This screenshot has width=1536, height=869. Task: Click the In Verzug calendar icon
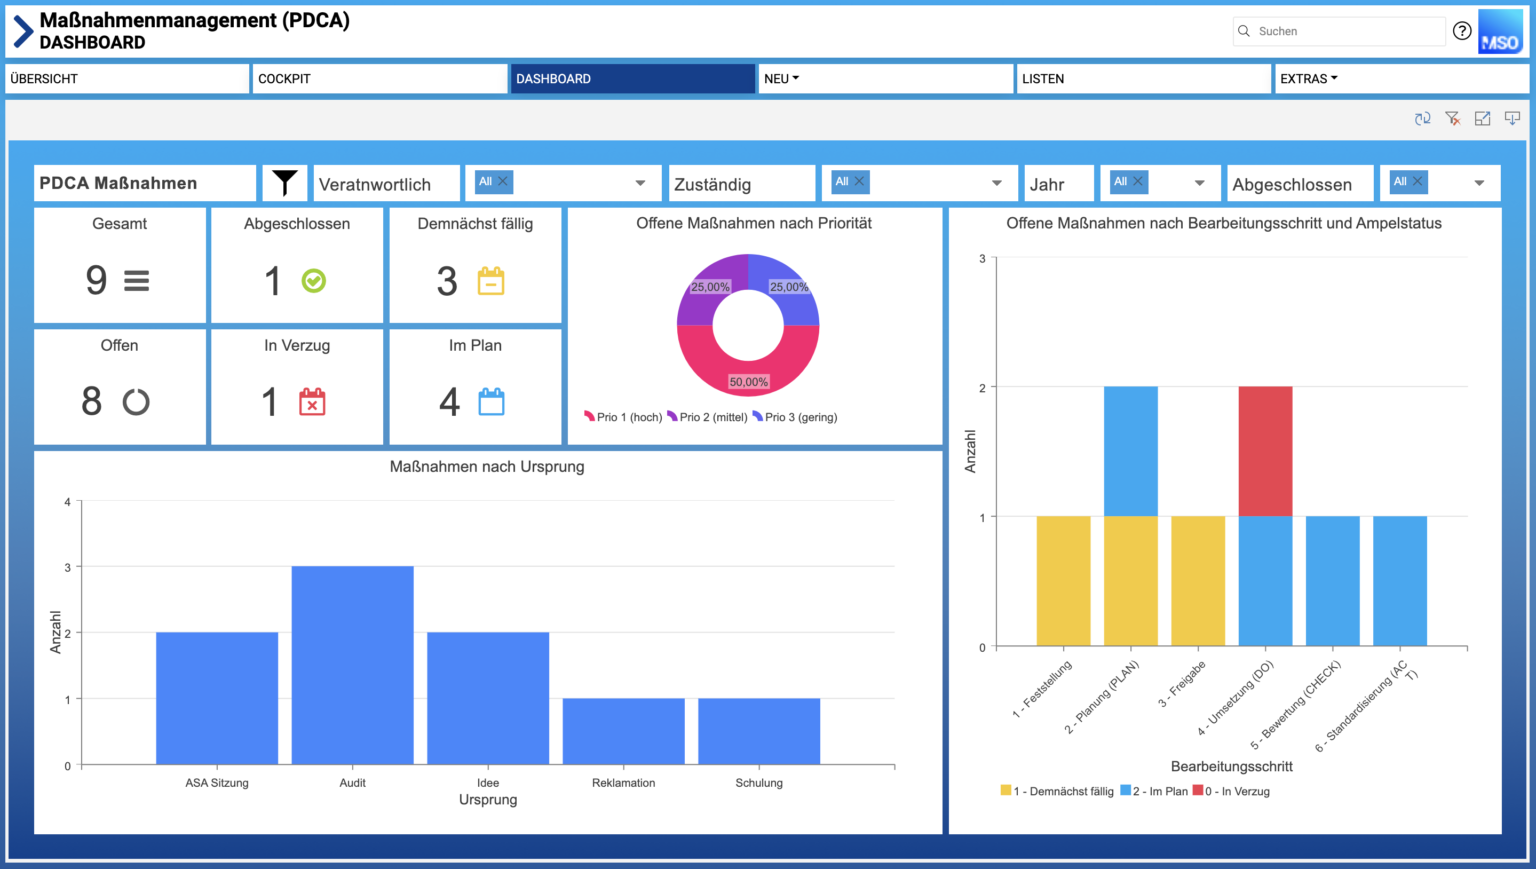click(x=312, y=402)
